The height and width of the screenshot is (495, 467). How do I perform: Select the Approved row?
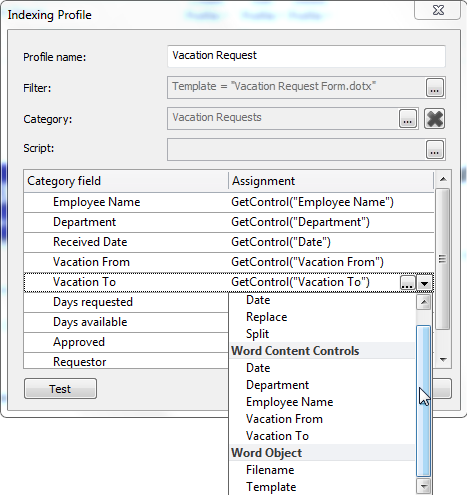[x=126, y=342]
